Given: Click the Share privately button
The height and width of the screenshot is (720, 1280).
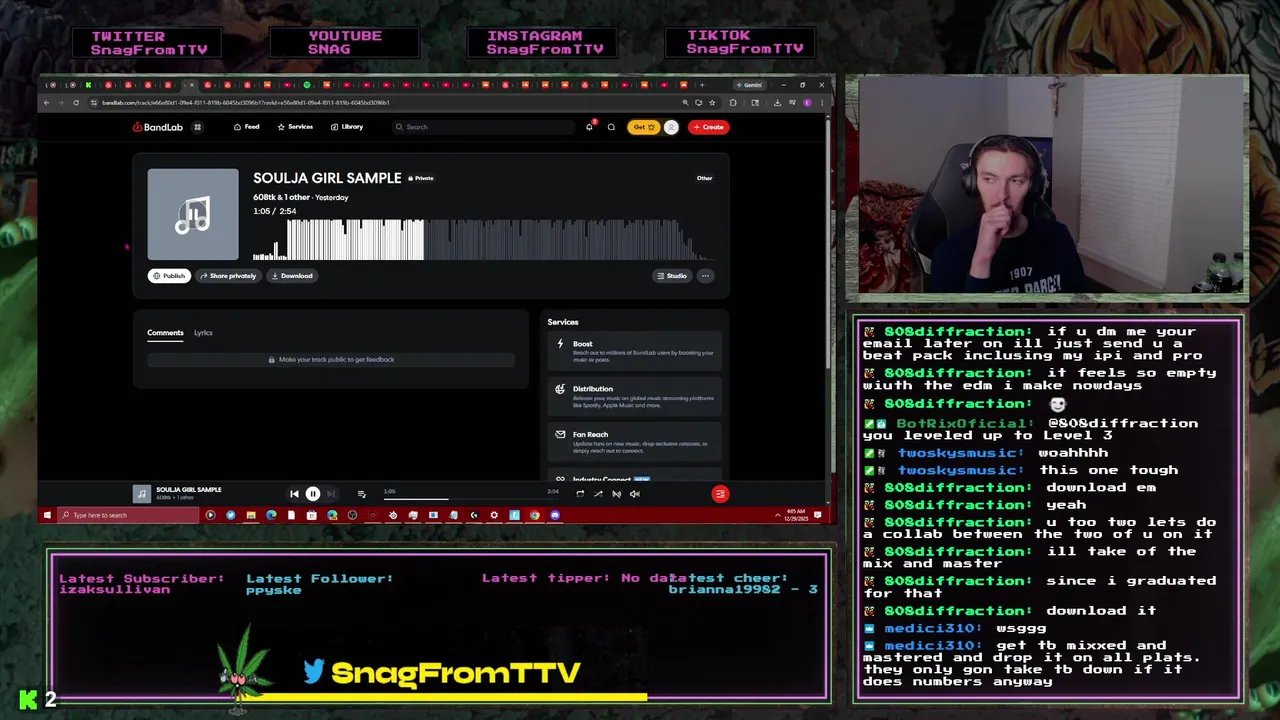Looking at the screenshot, I should click(x=228, y=276).
